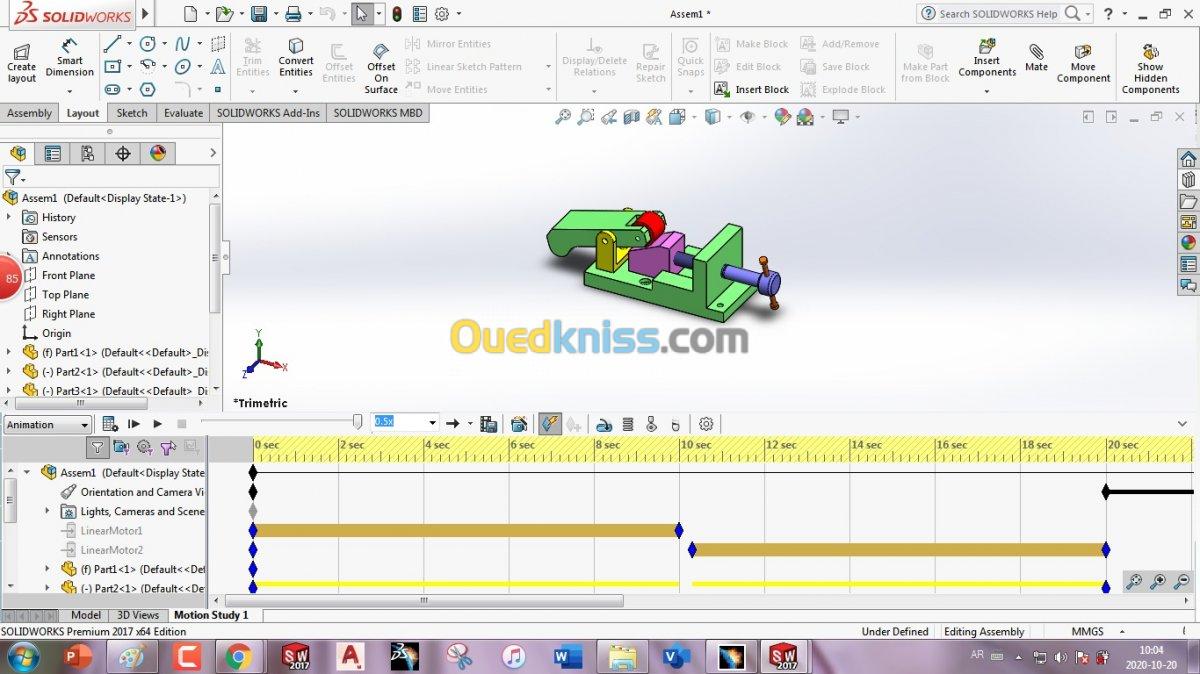The width and height of the screenshot is (1200, 674).
Task: Click Convert Entities tool
Action: click(296, 59)
